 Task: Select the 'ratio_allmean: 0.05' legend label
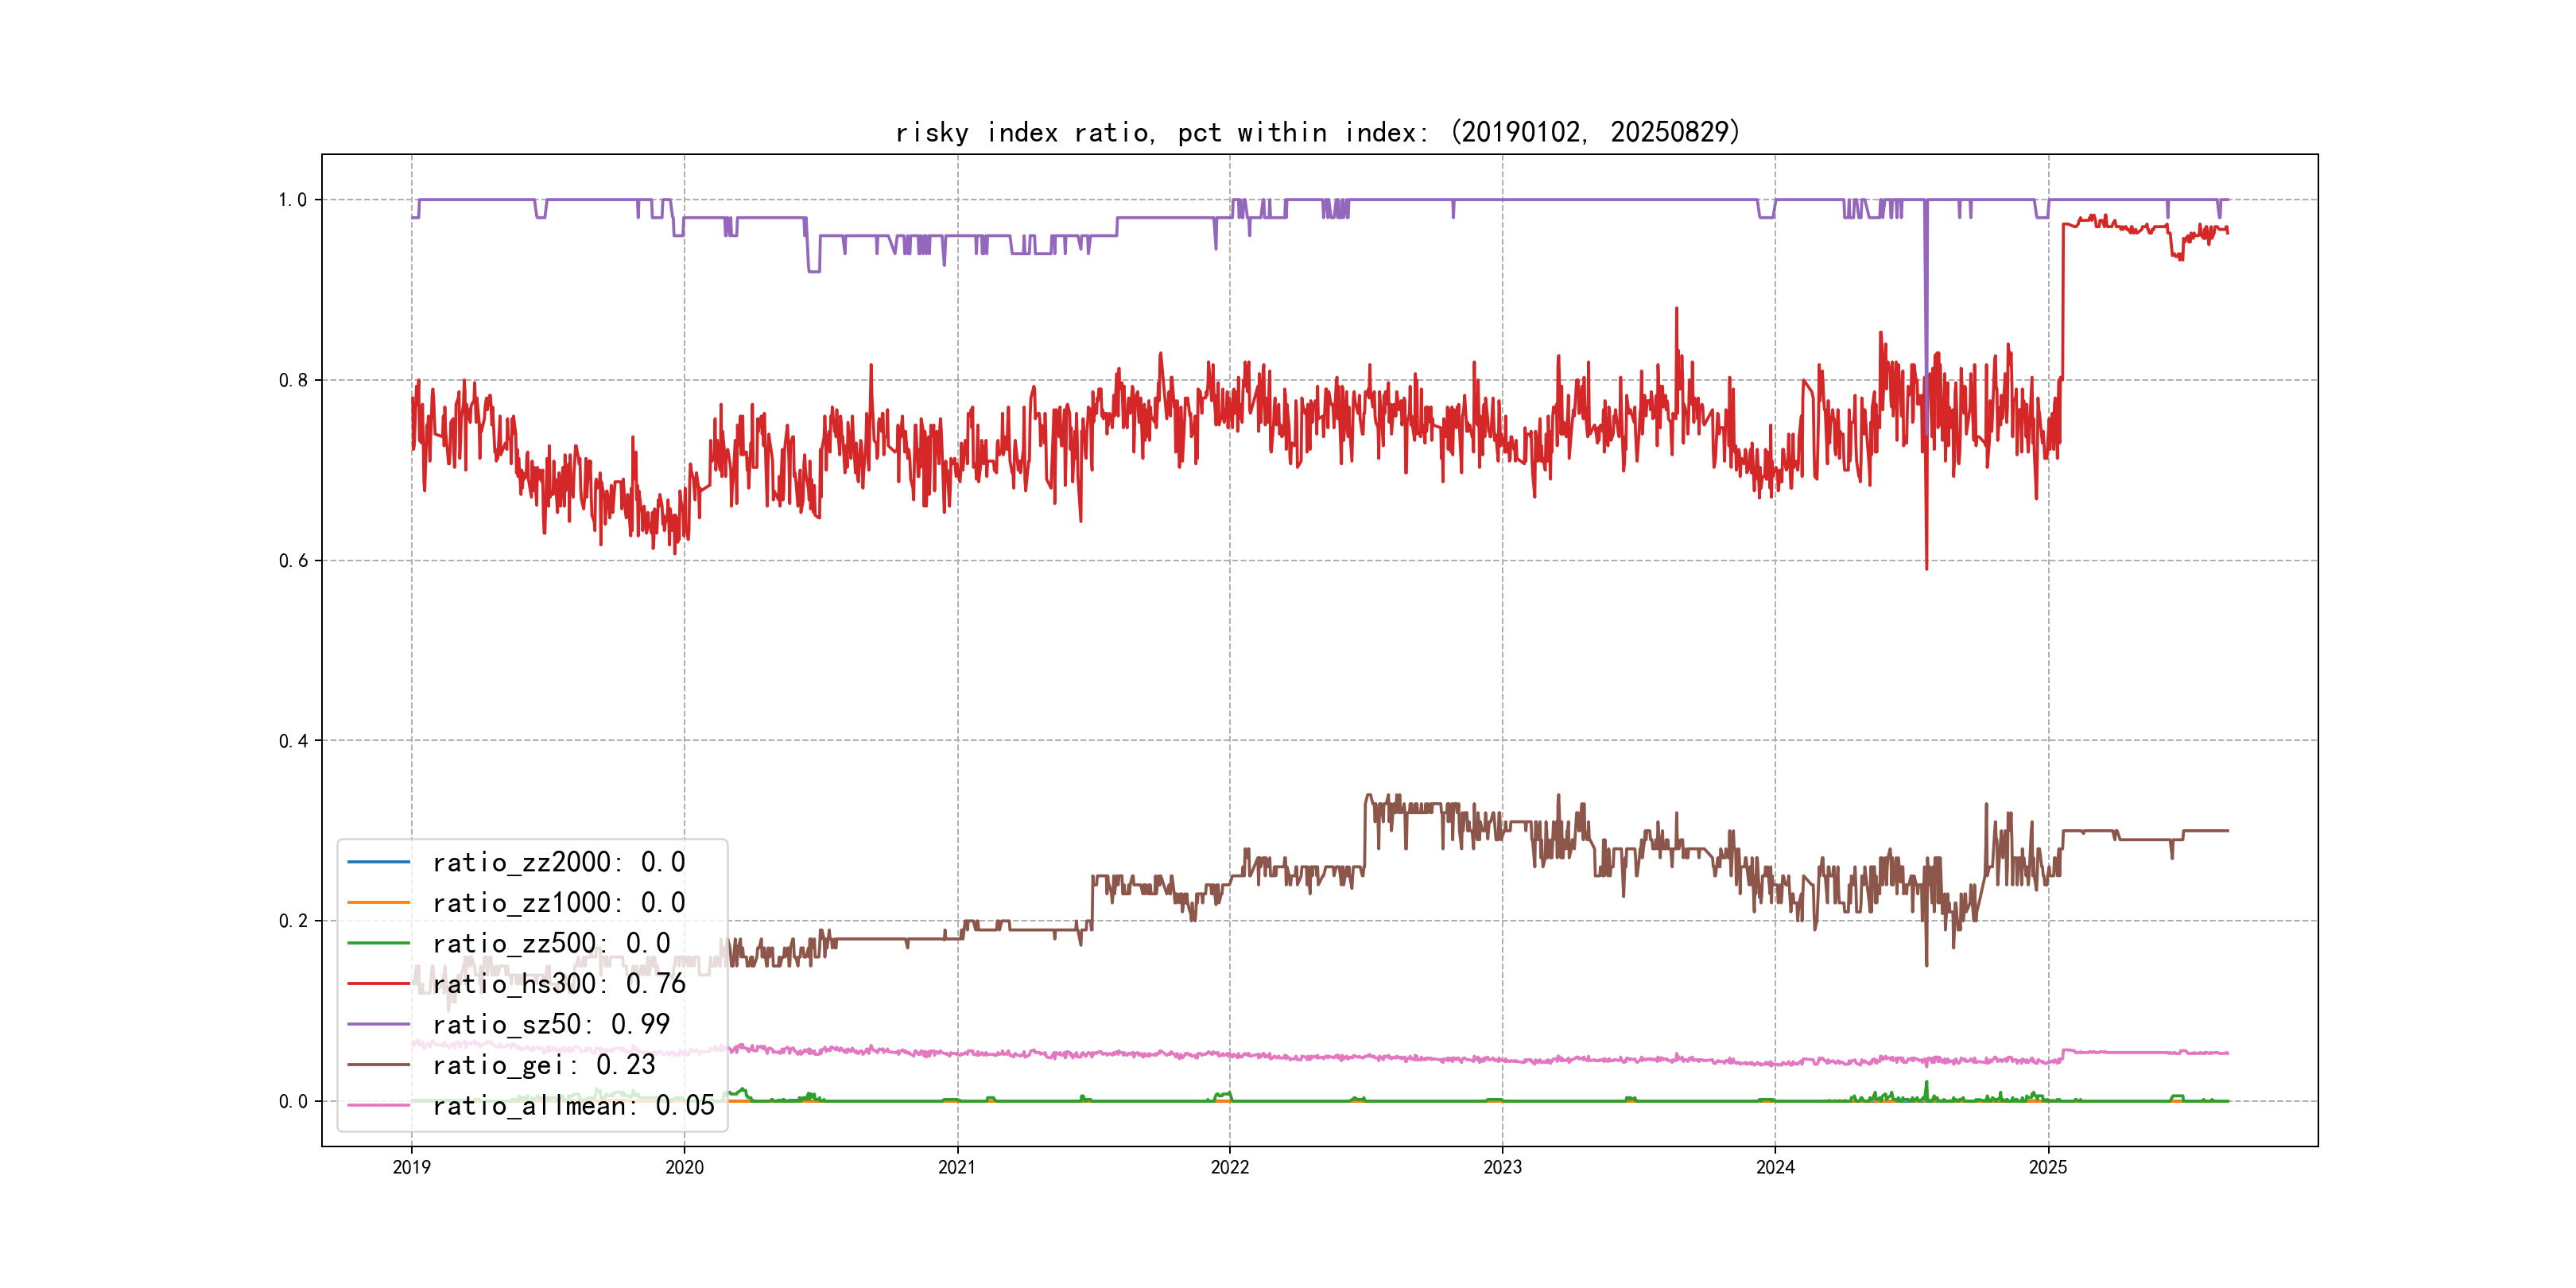(x=573, y=1105)
